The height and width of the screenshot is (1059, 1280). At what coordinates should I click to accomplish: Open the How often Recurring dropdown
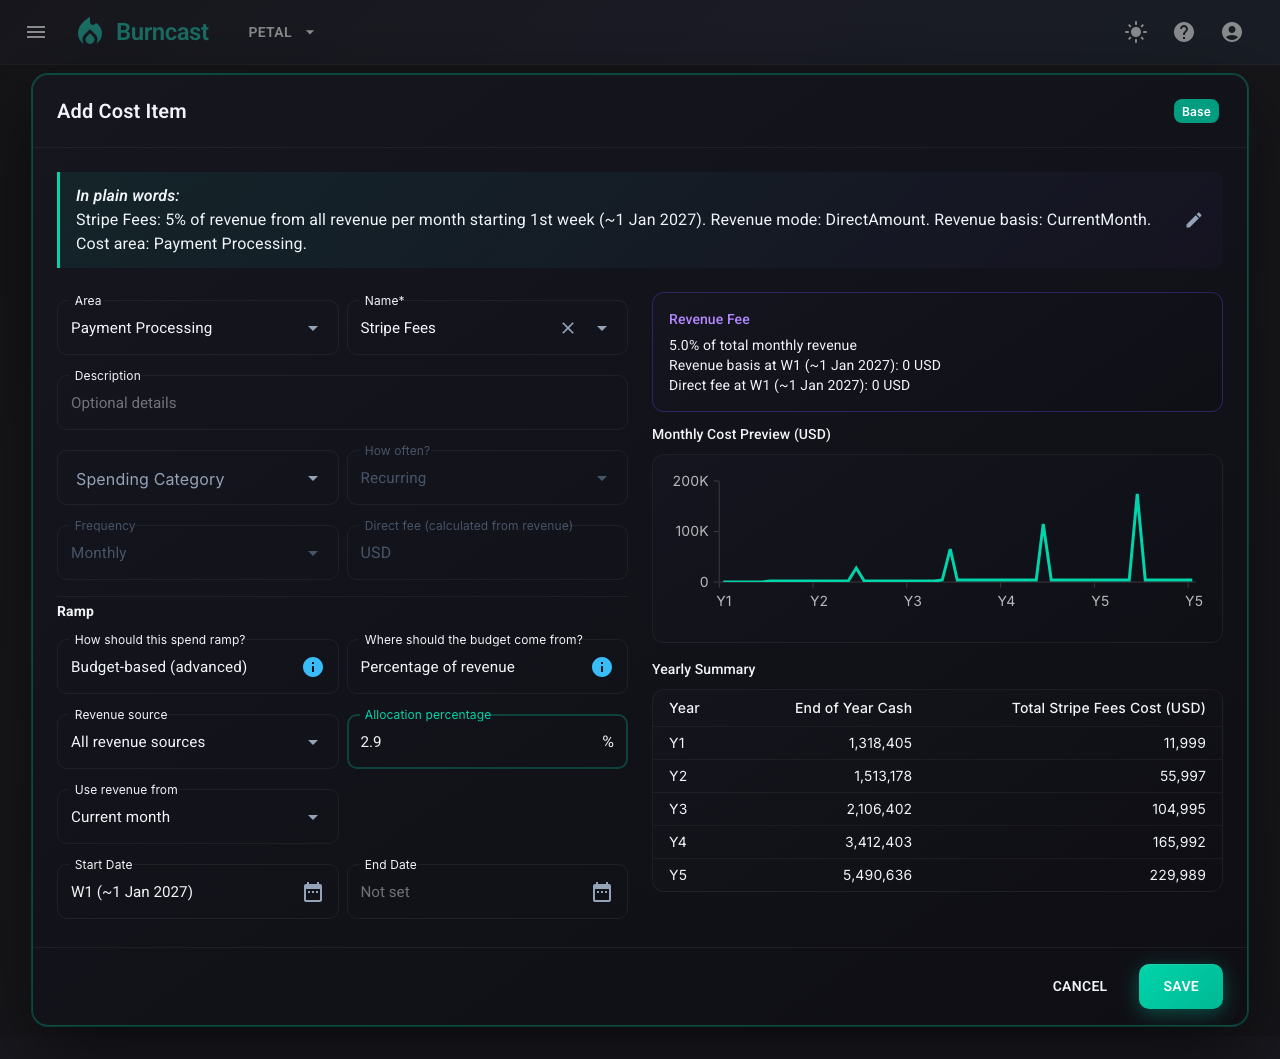(487, 478)
